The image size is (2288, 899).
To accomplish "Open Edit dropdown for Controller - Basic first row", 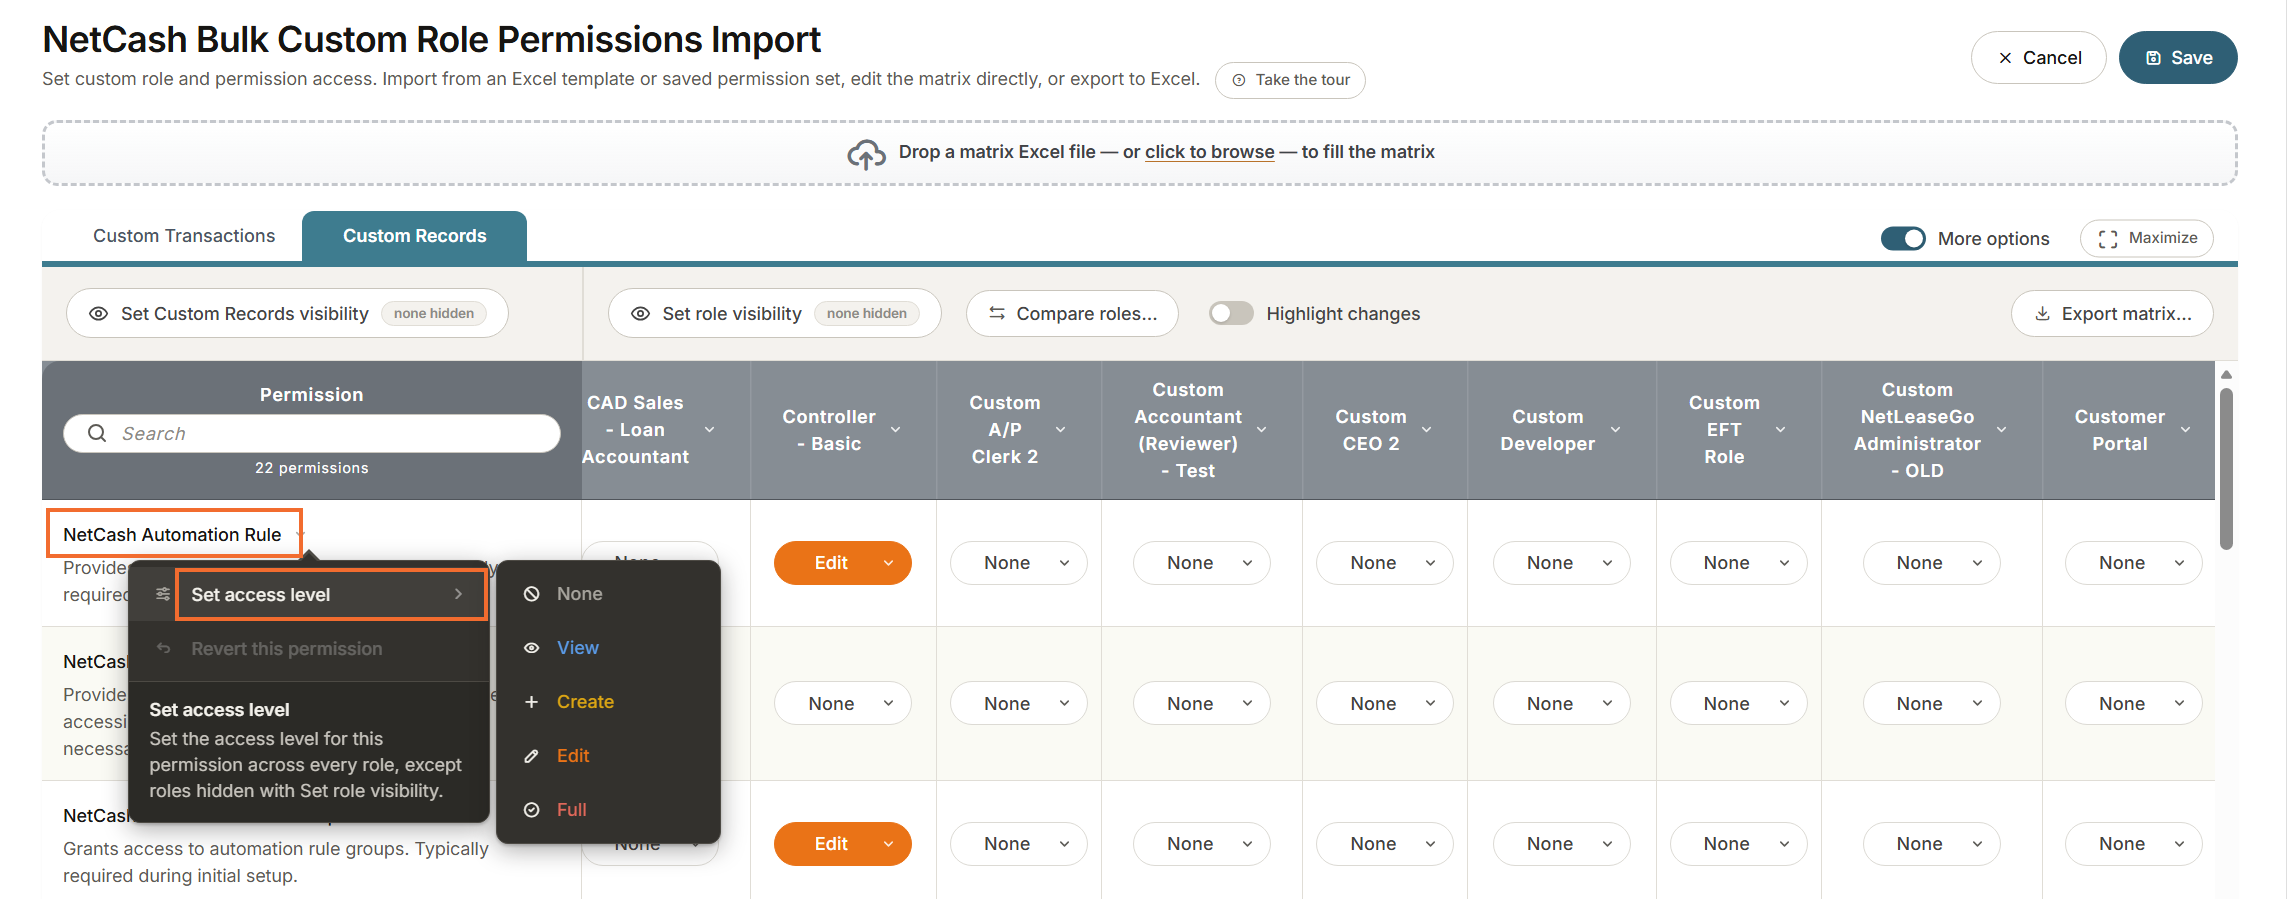I will pos(843,563).
